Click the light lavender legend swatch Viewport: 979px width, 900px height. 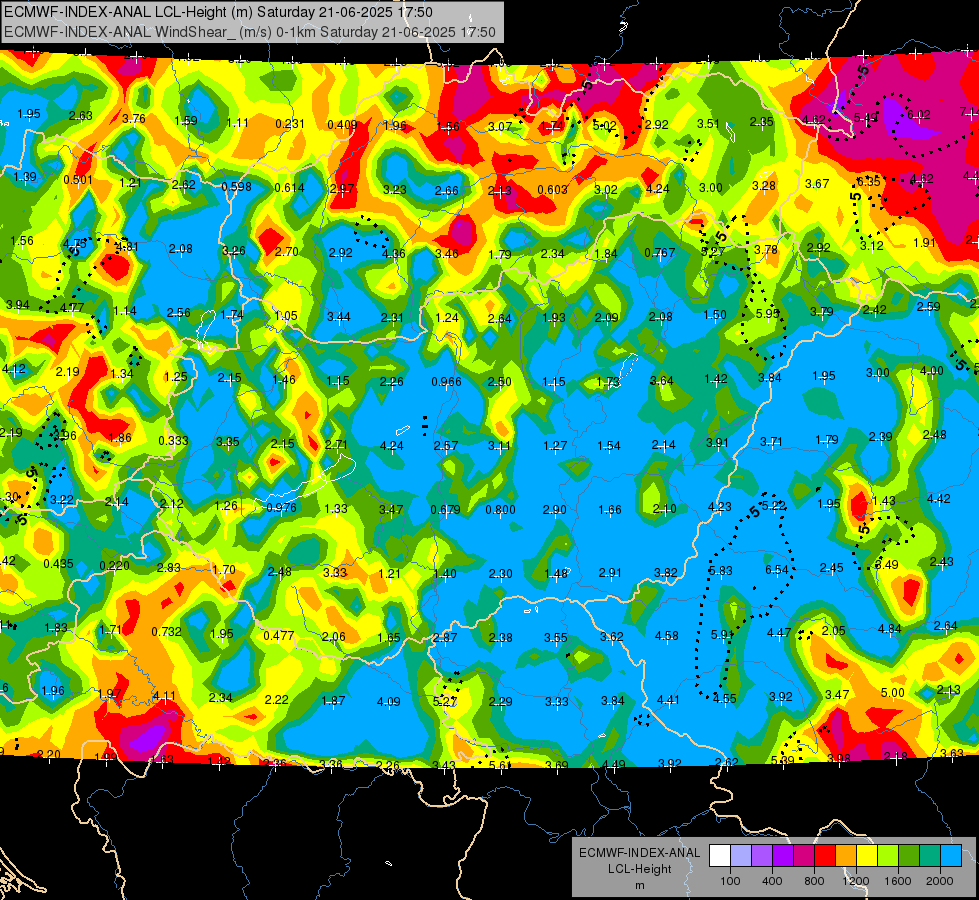tap(741, 856)
